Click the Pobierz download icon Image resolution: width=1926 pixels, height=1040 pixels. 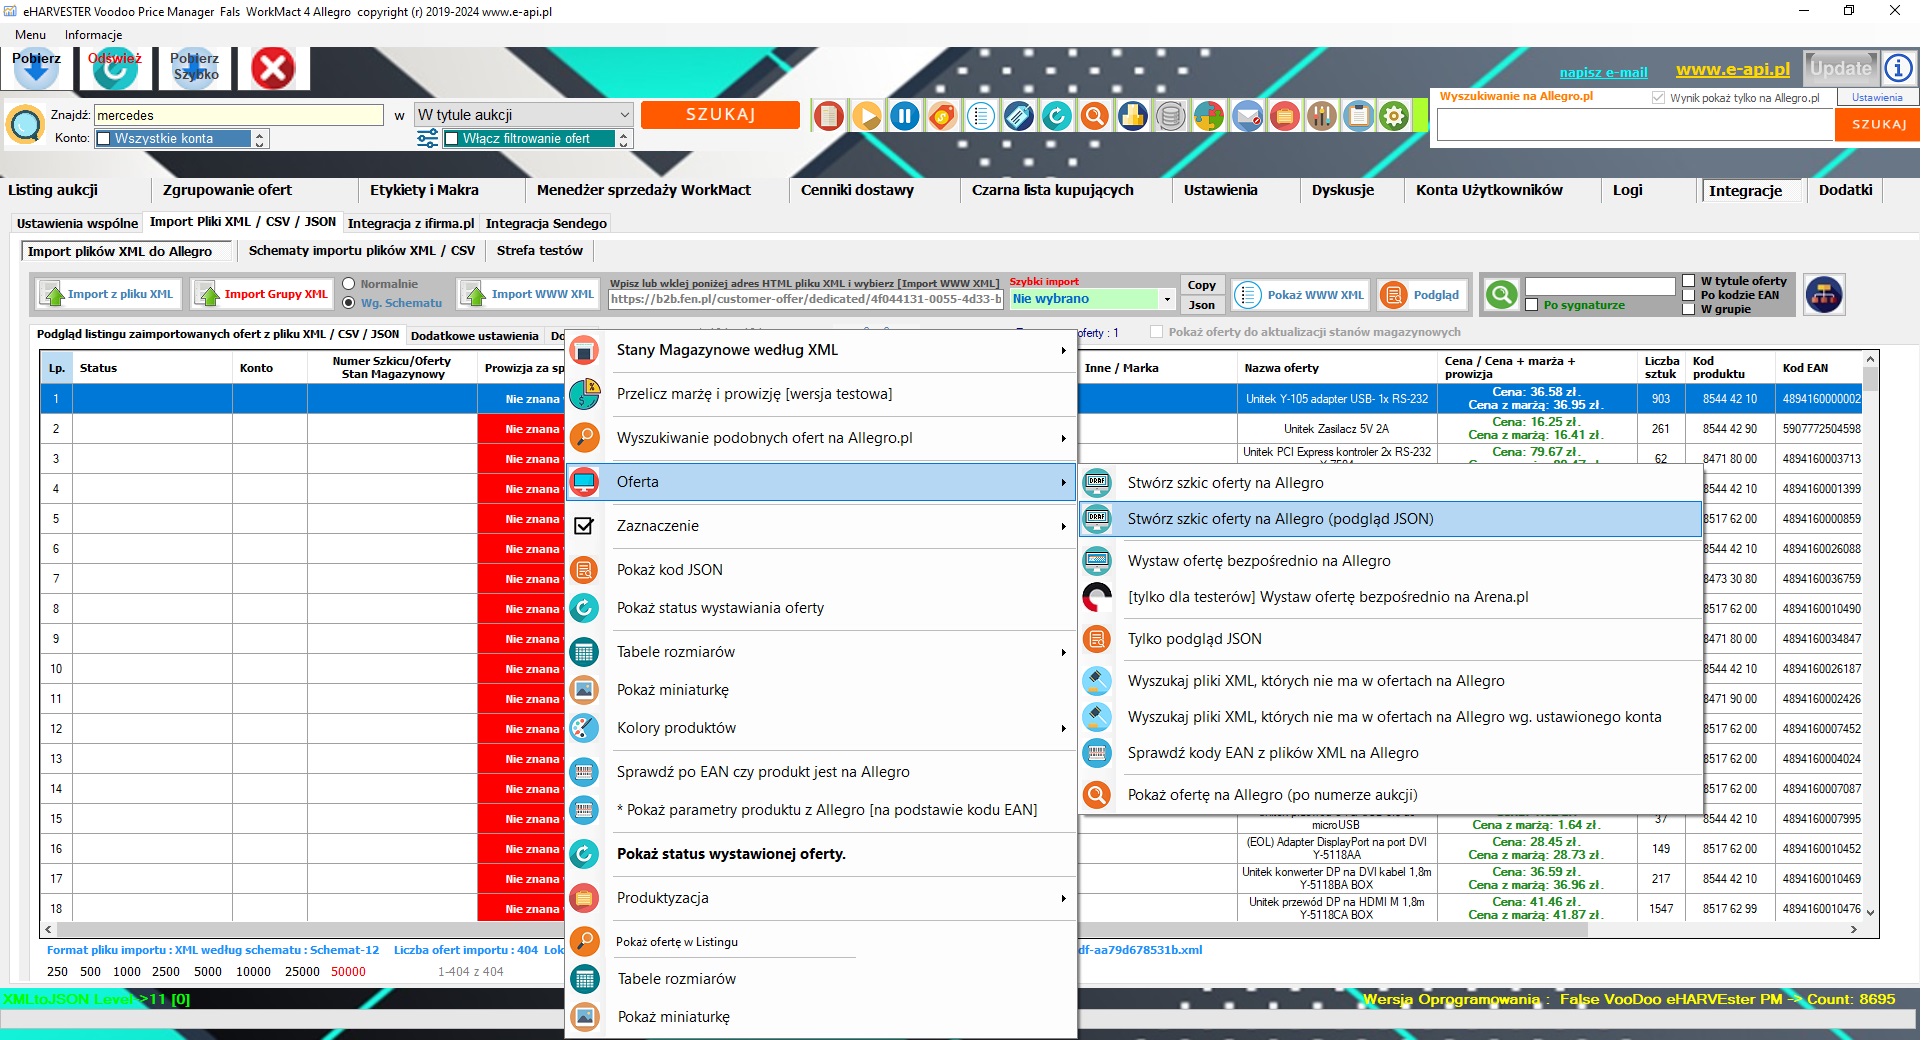(x=36, y=69)
